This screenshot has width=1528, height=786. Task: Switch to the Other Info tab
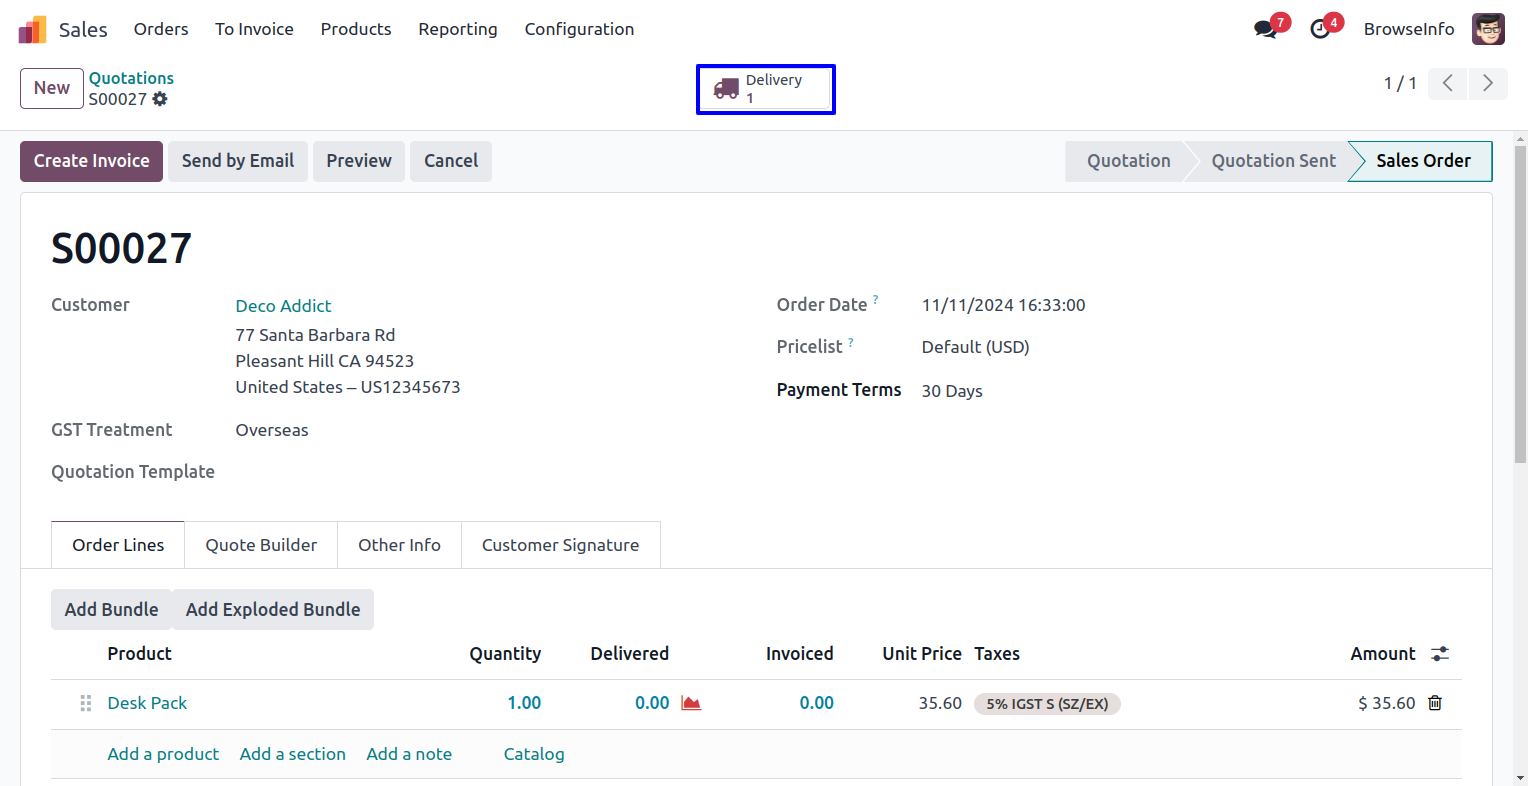click(x=399, y=545)
